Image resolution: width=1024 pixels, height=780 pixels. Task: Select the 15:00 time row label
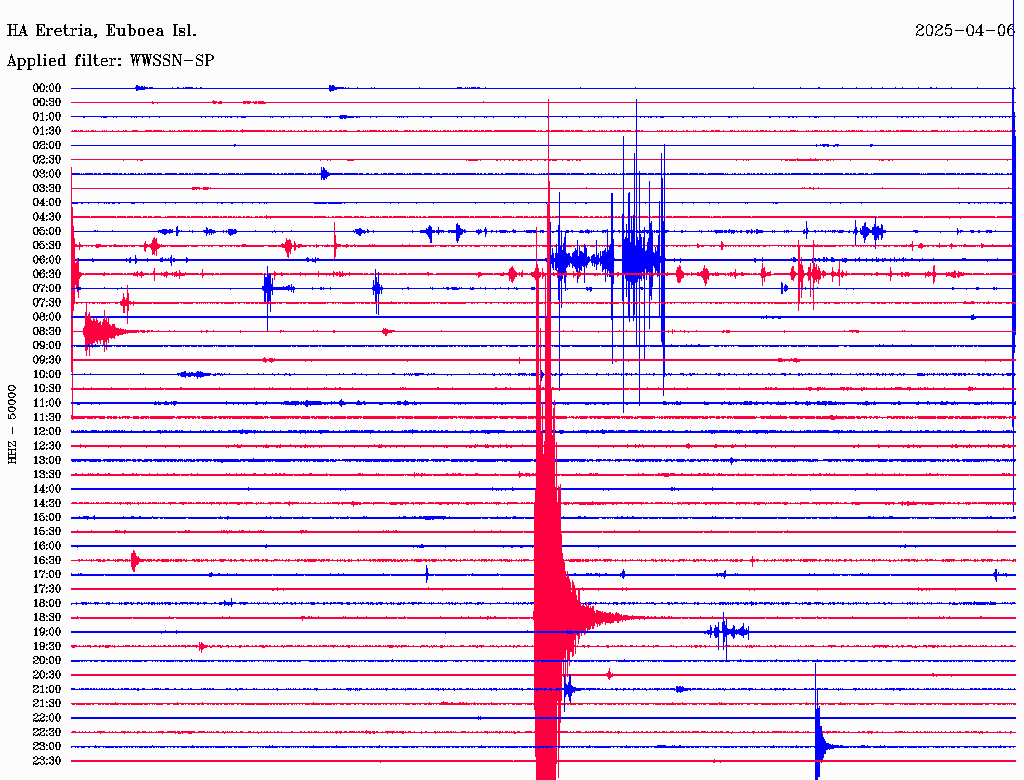click(x=47, y=517)
